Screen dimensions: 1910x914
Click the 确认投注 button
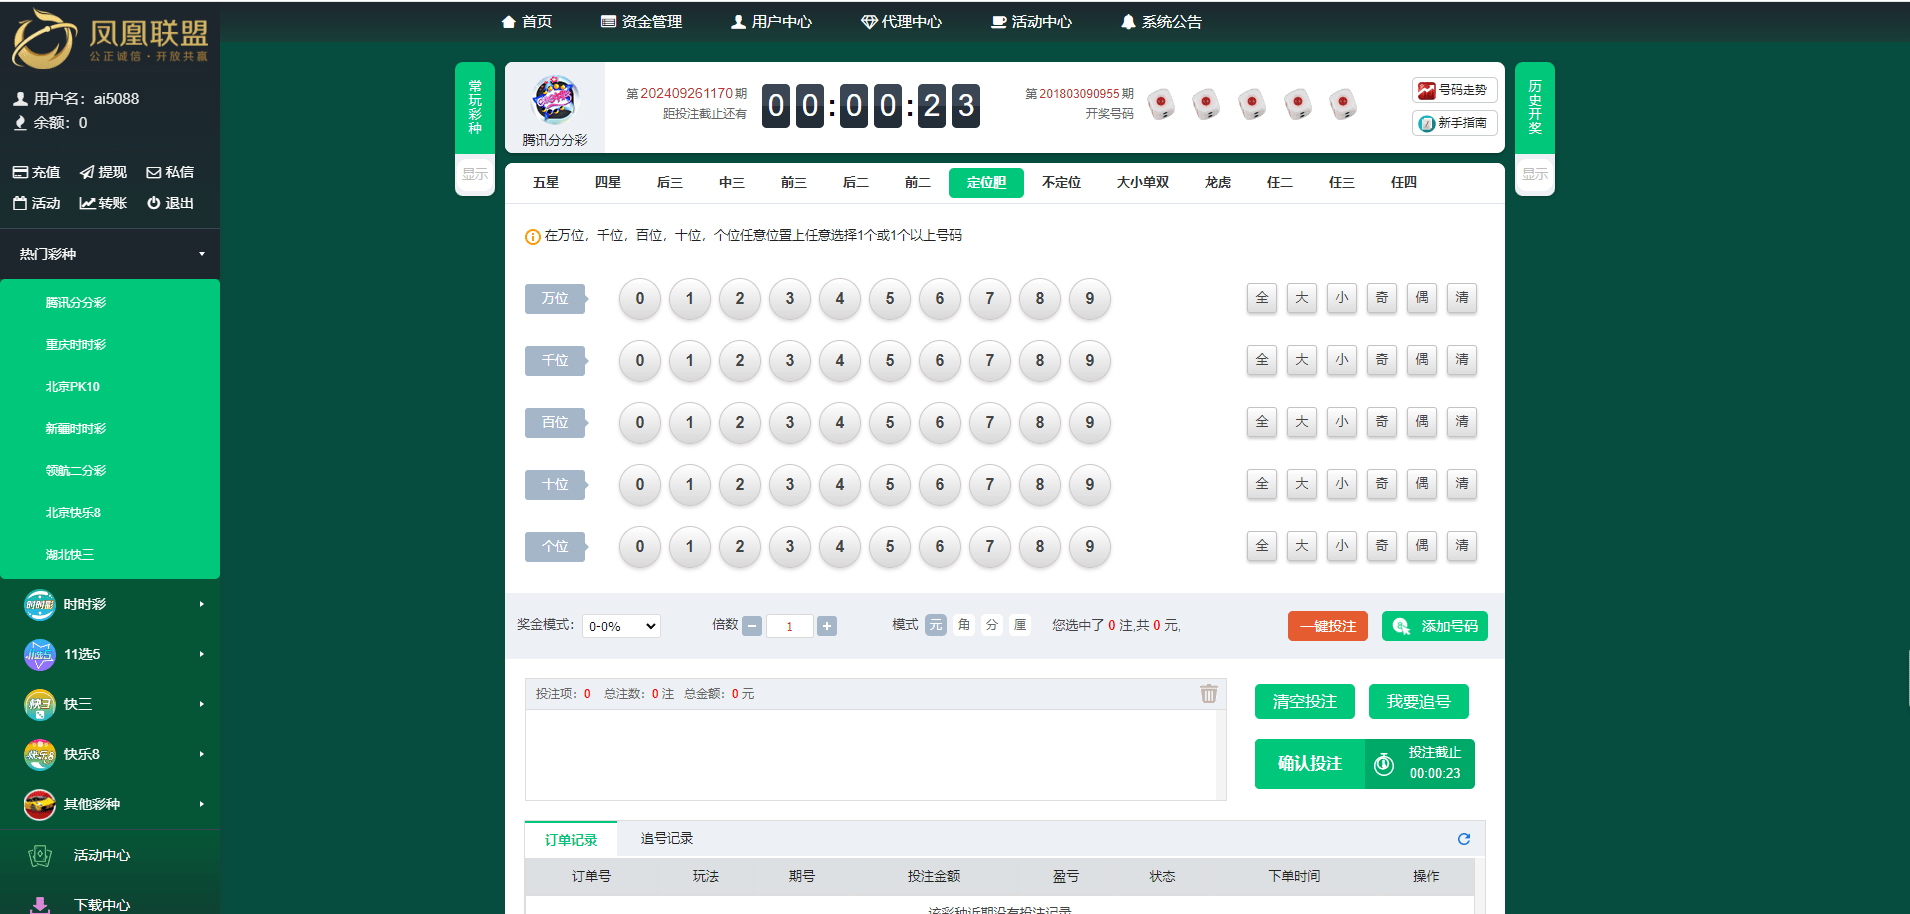tap(1310, 764)
